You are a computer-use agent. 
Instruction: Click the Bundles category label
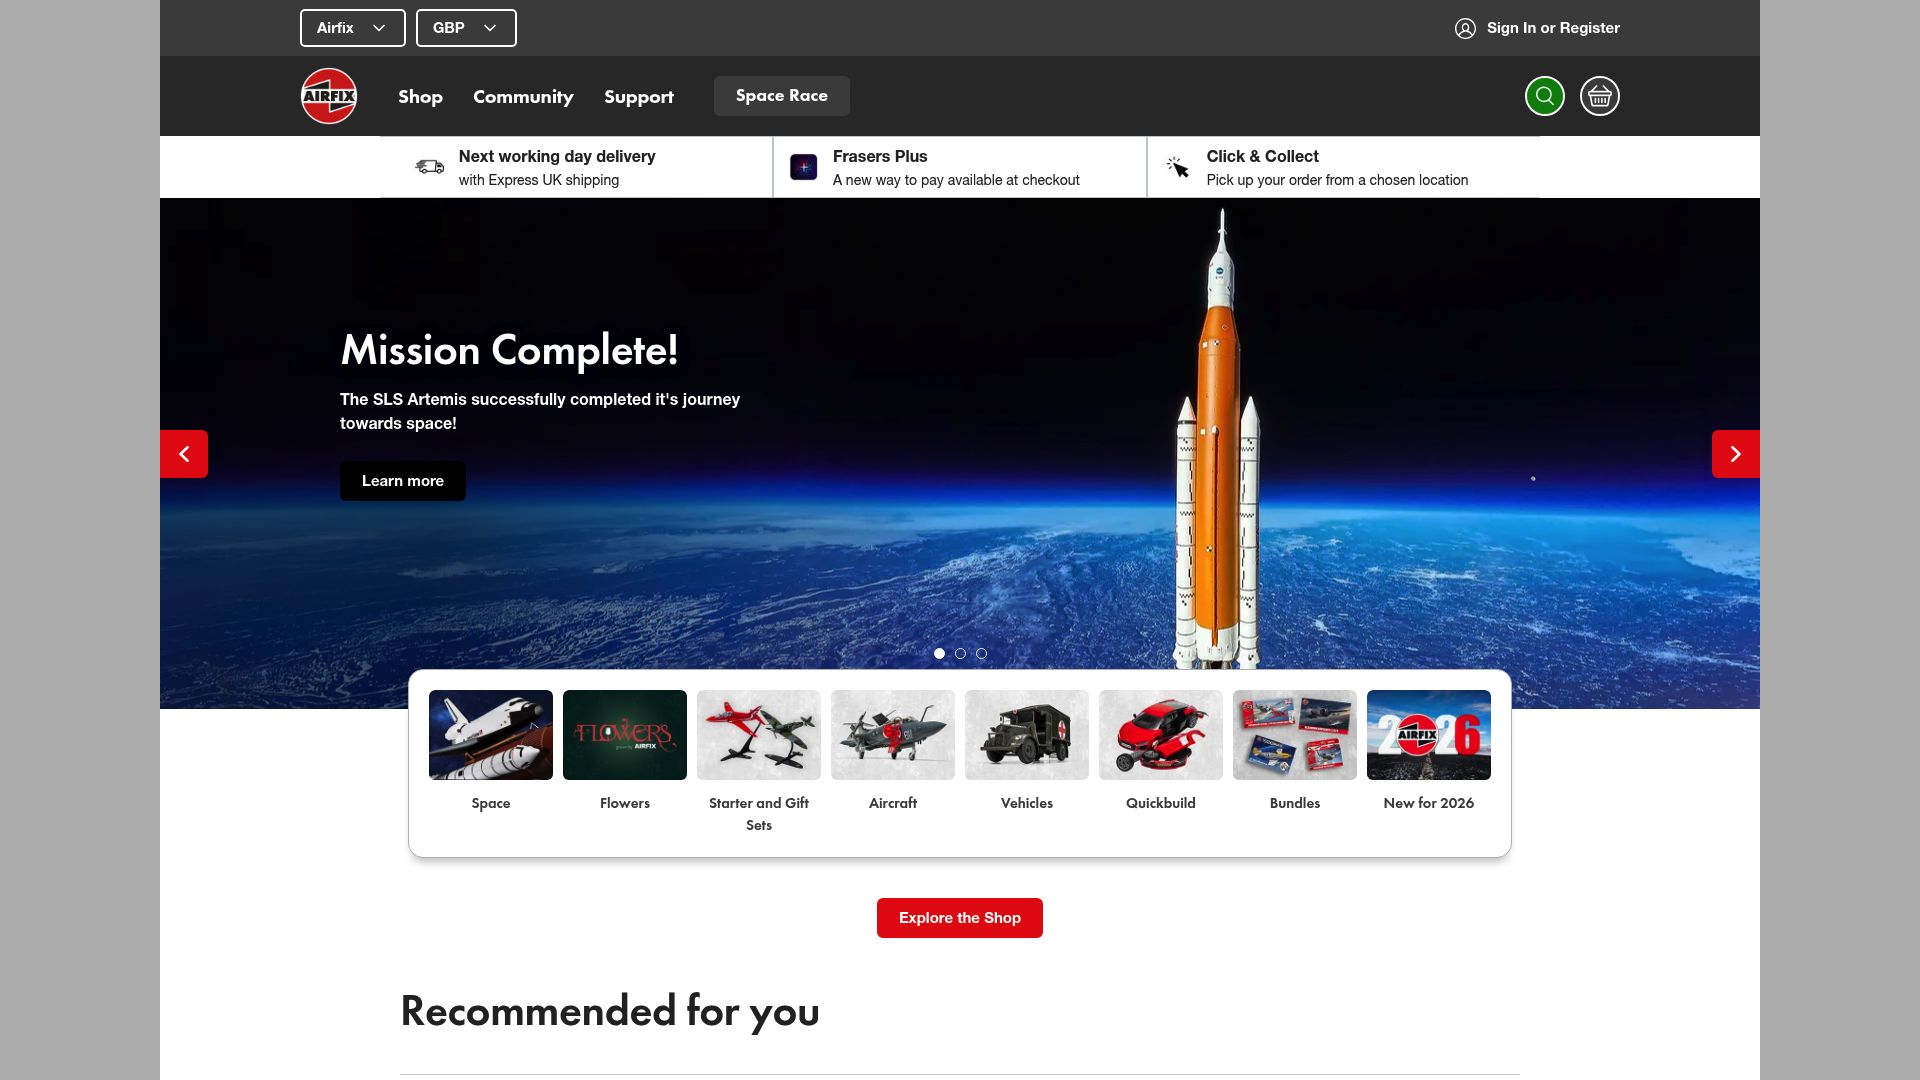tap(1295, 803)
